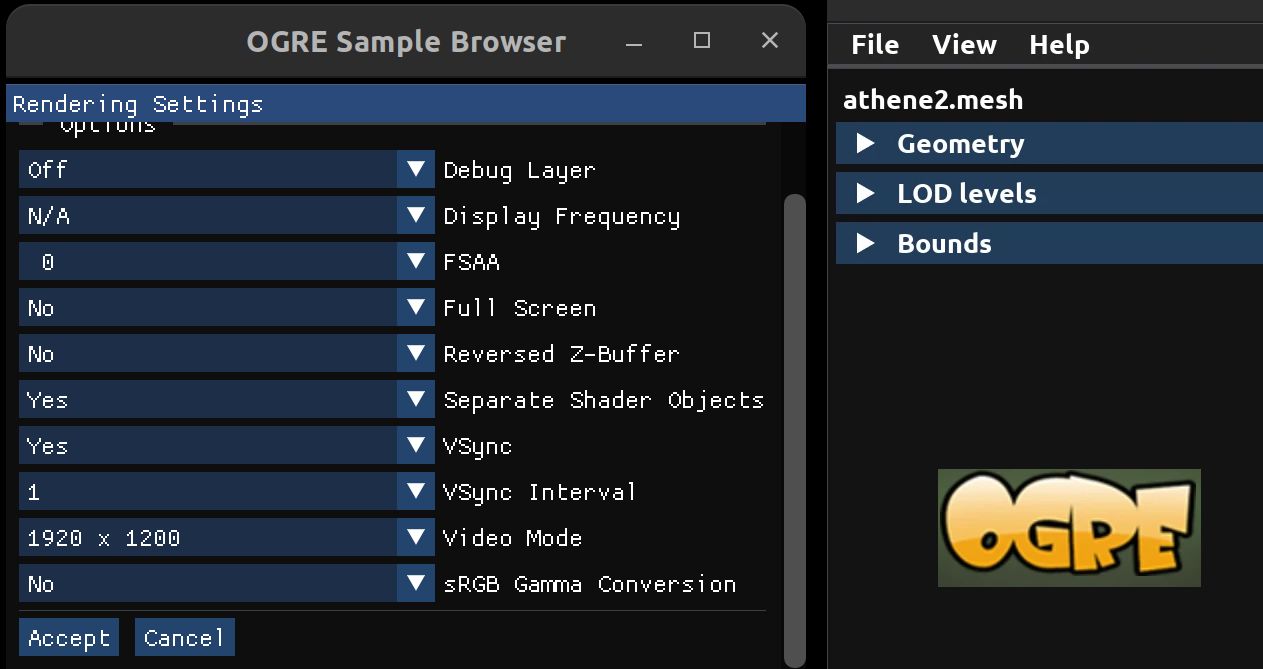Open the Reversed Z-Buffer combo box
Screen dimensions: 1263x669
click(227, 354)
